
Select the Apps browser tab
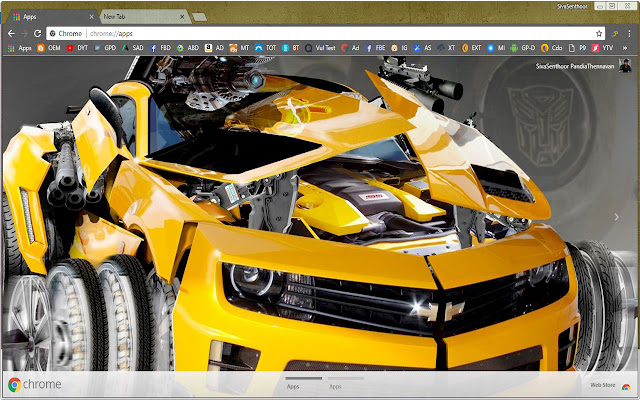tap(40, 17)
